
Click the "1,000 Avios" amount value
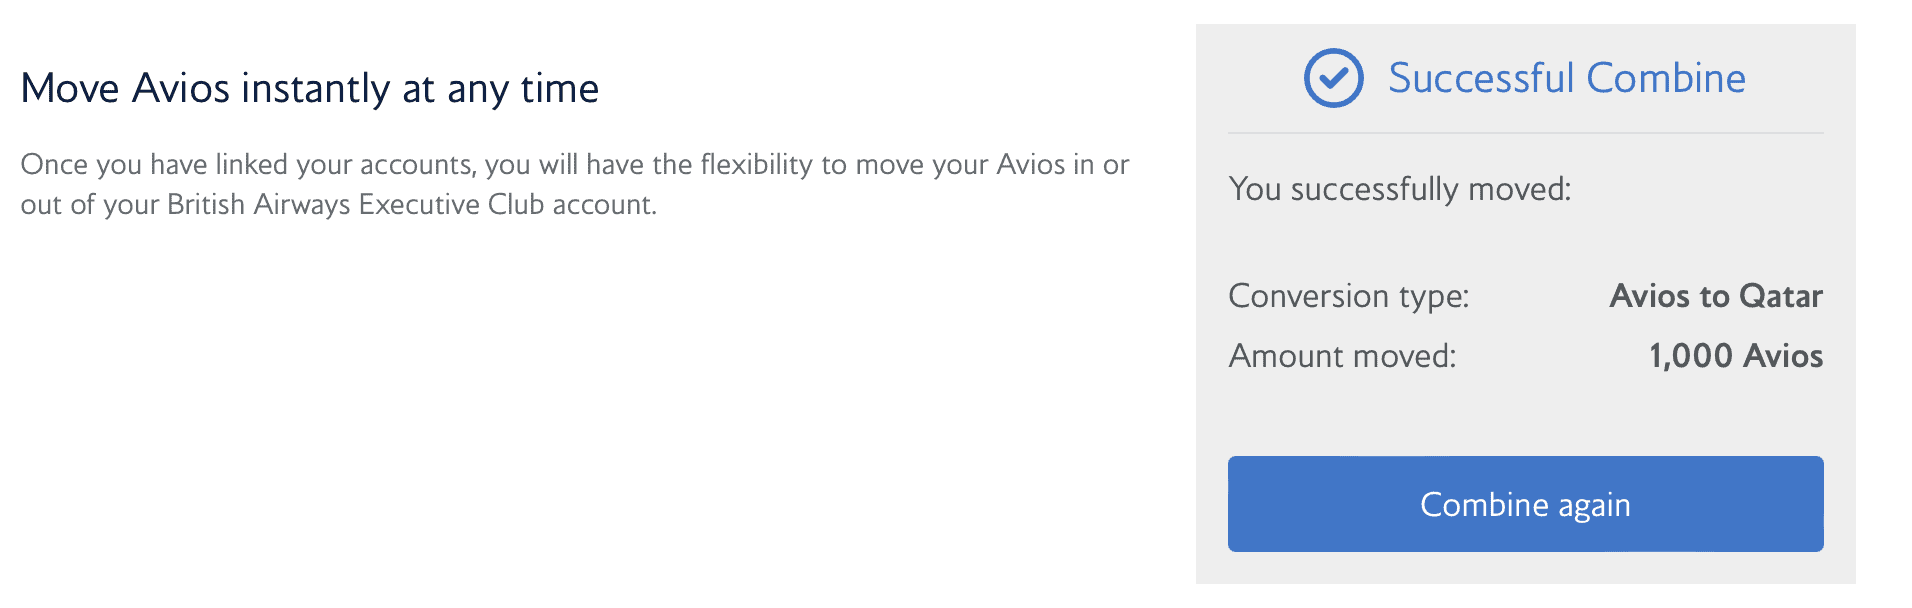point(1735,356)
